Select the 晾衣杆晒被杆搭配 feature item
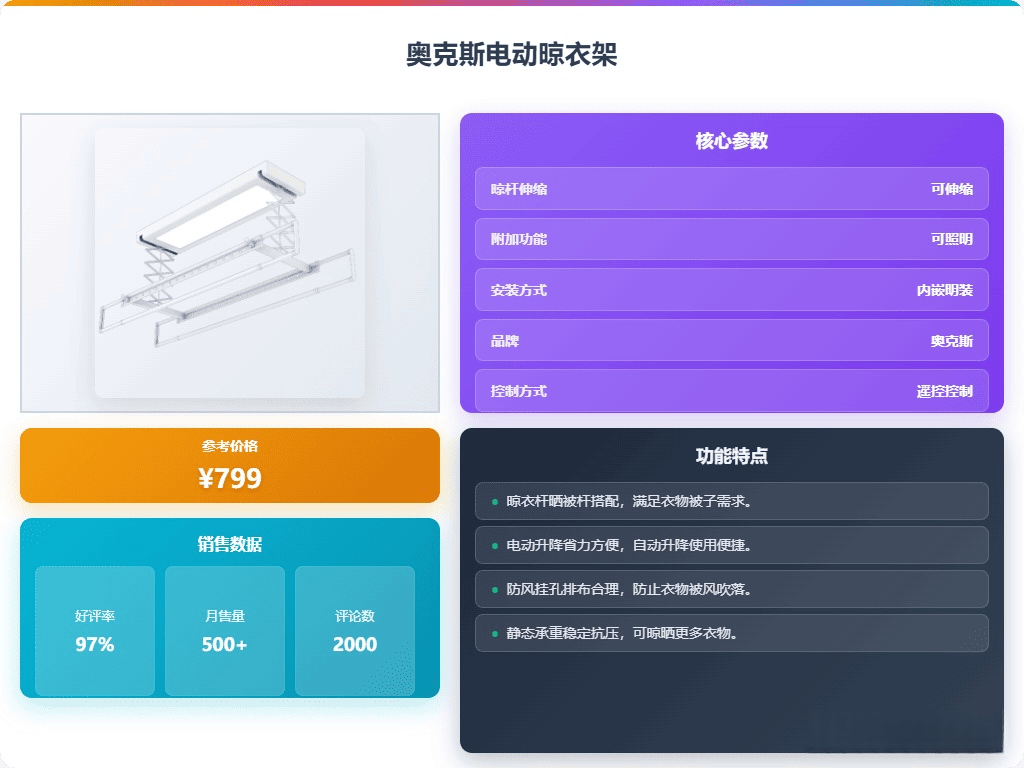1024x768 pixels. [731, 501]
